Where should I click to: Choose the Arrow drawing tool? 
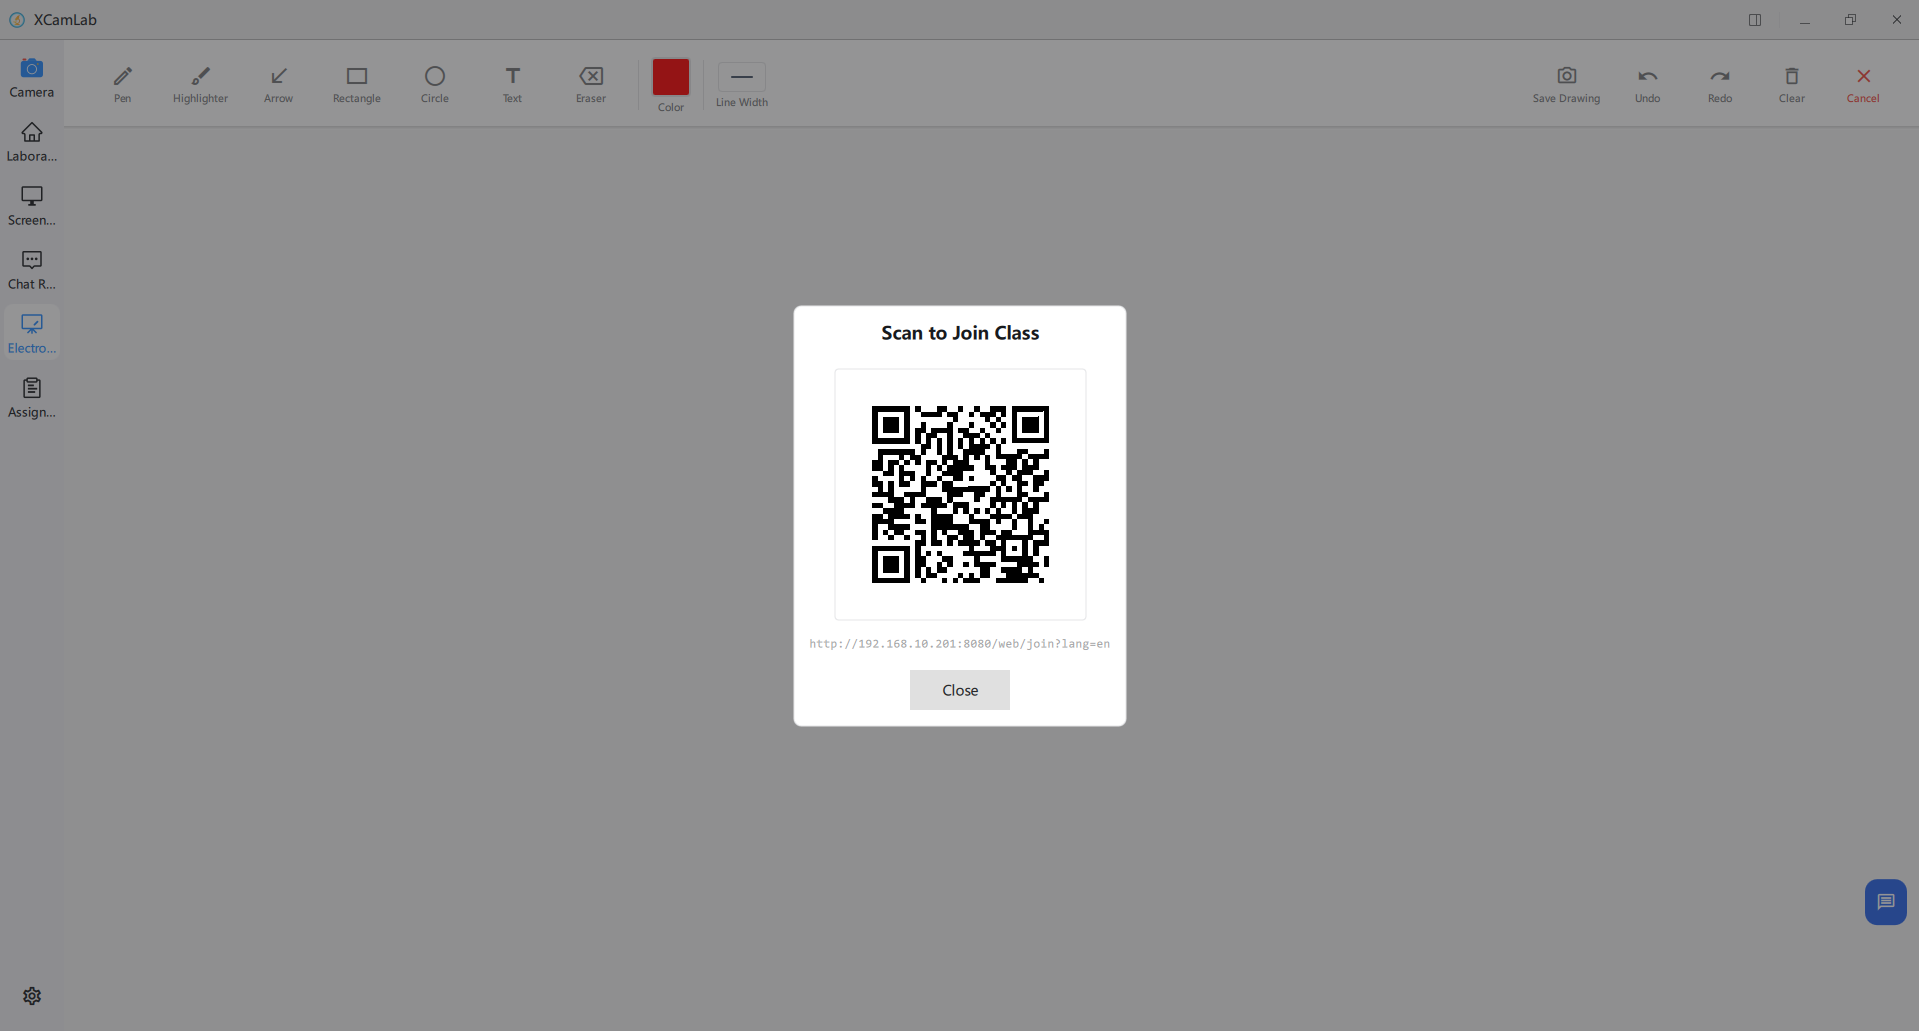278,84
